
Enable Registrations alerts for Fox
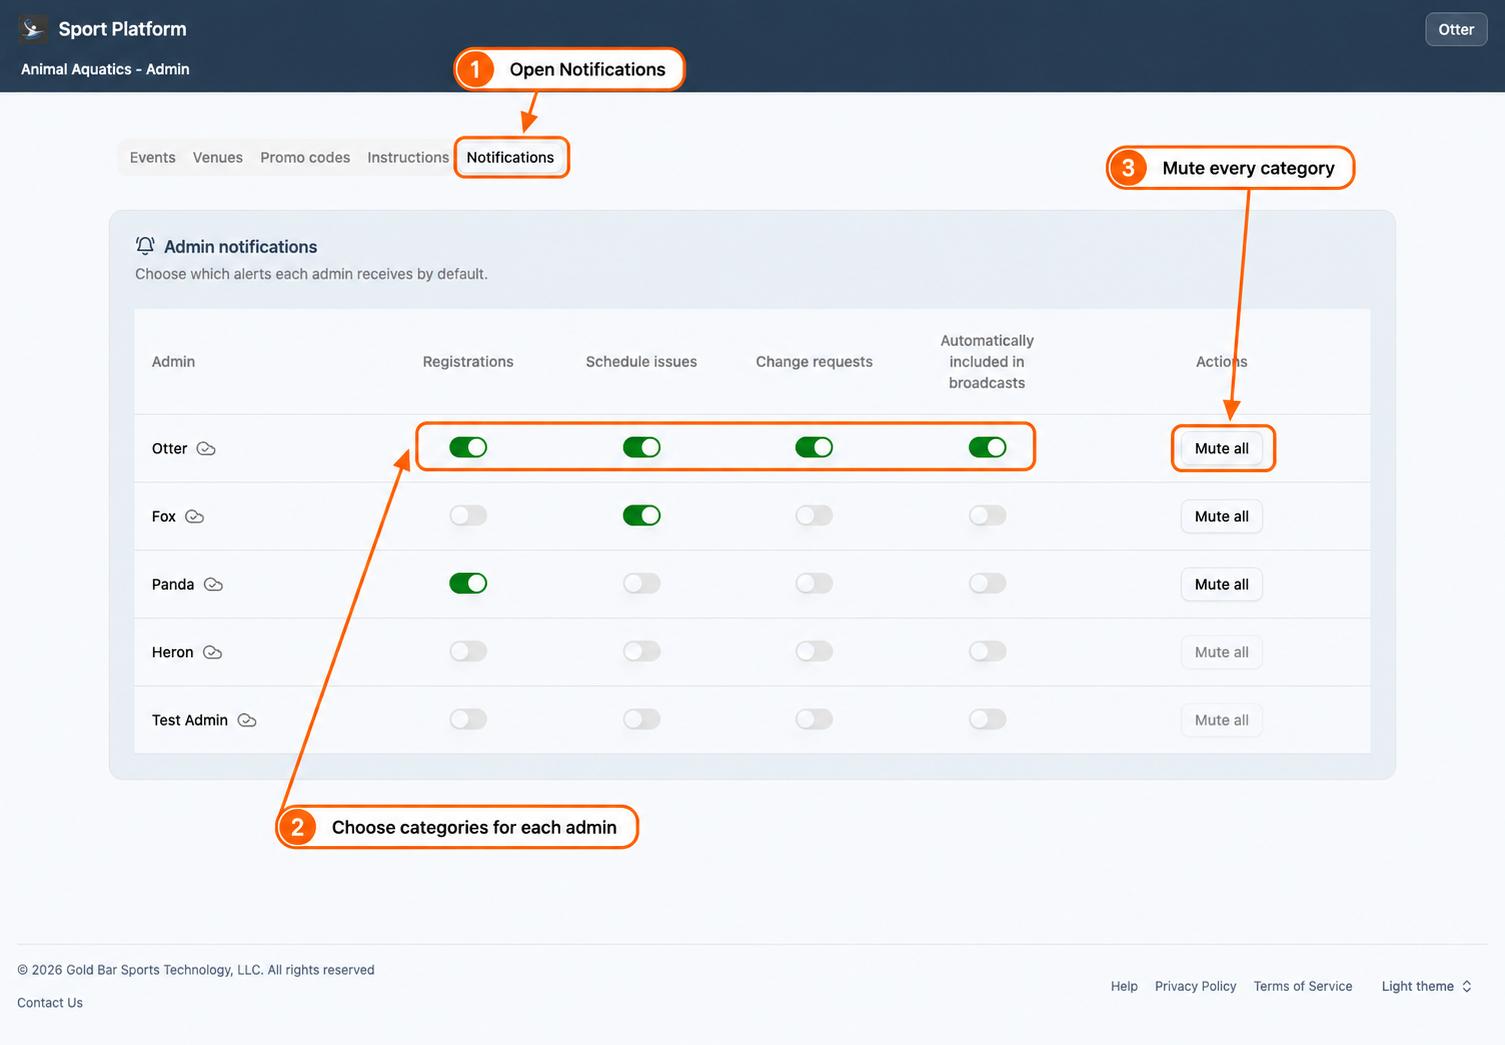[x=468, y=515]
